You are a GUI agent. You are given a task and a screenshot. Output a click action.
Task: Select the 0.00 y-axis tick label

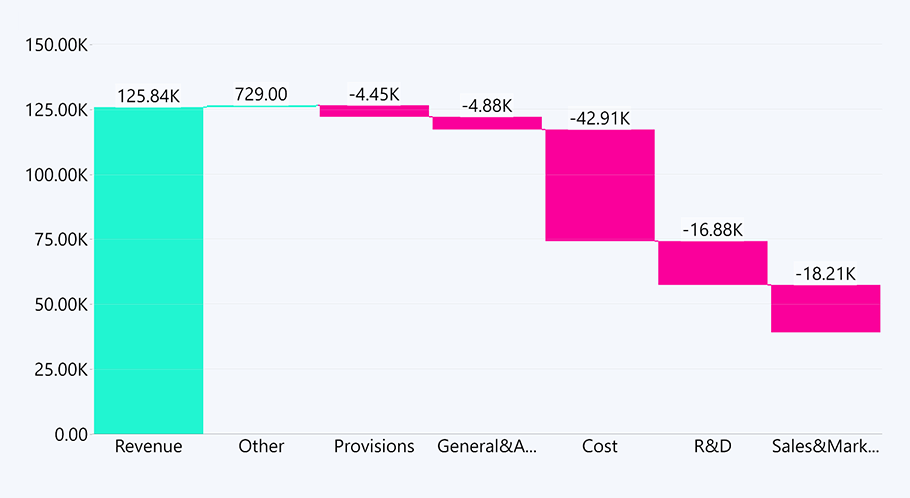click(71, 434)
